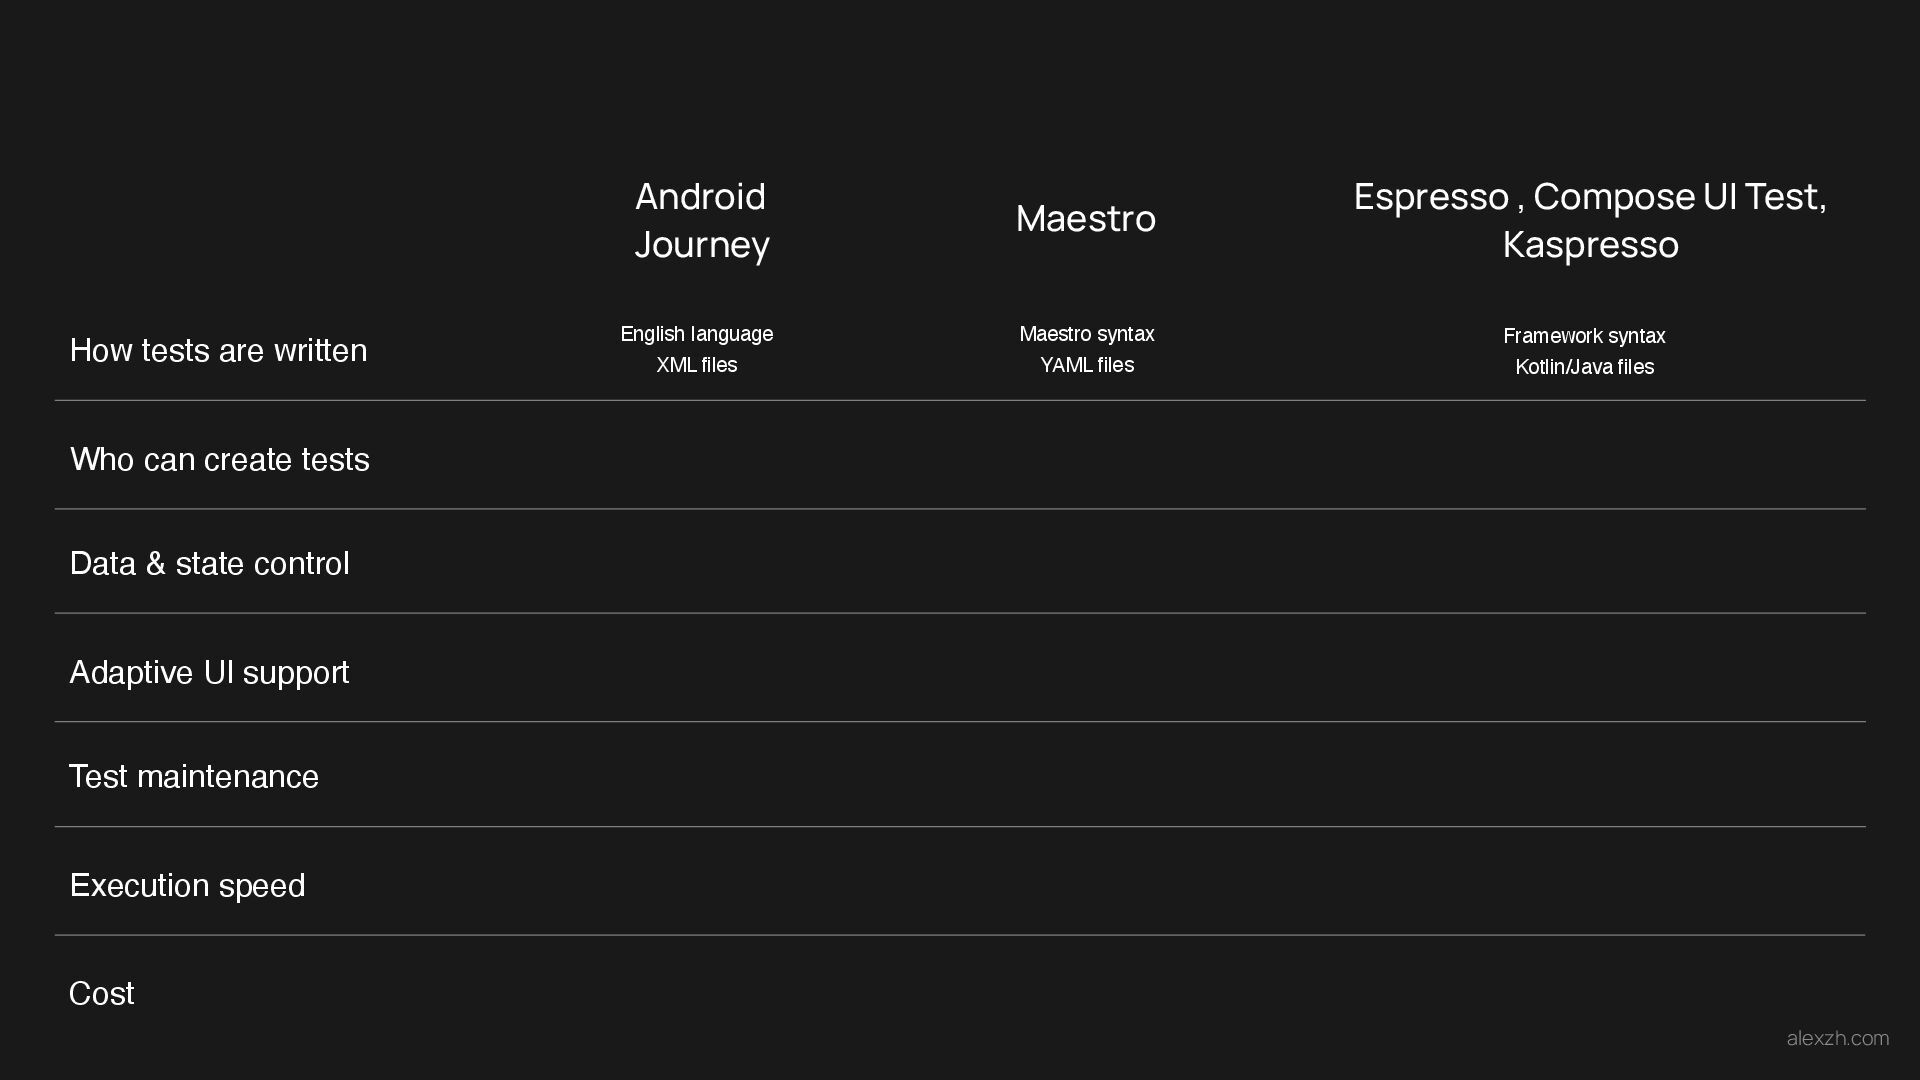Click the word Espresso in the header
Viewport: 1920px width, 1080px height.
[1431, 197]
